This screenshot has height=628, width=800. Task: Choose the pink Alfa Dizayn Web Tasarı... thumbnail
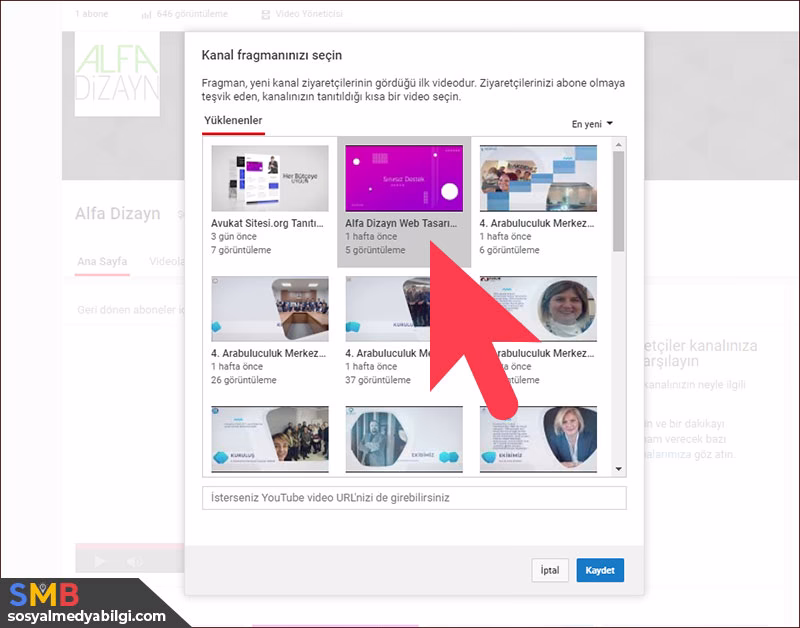coord(404,178)
